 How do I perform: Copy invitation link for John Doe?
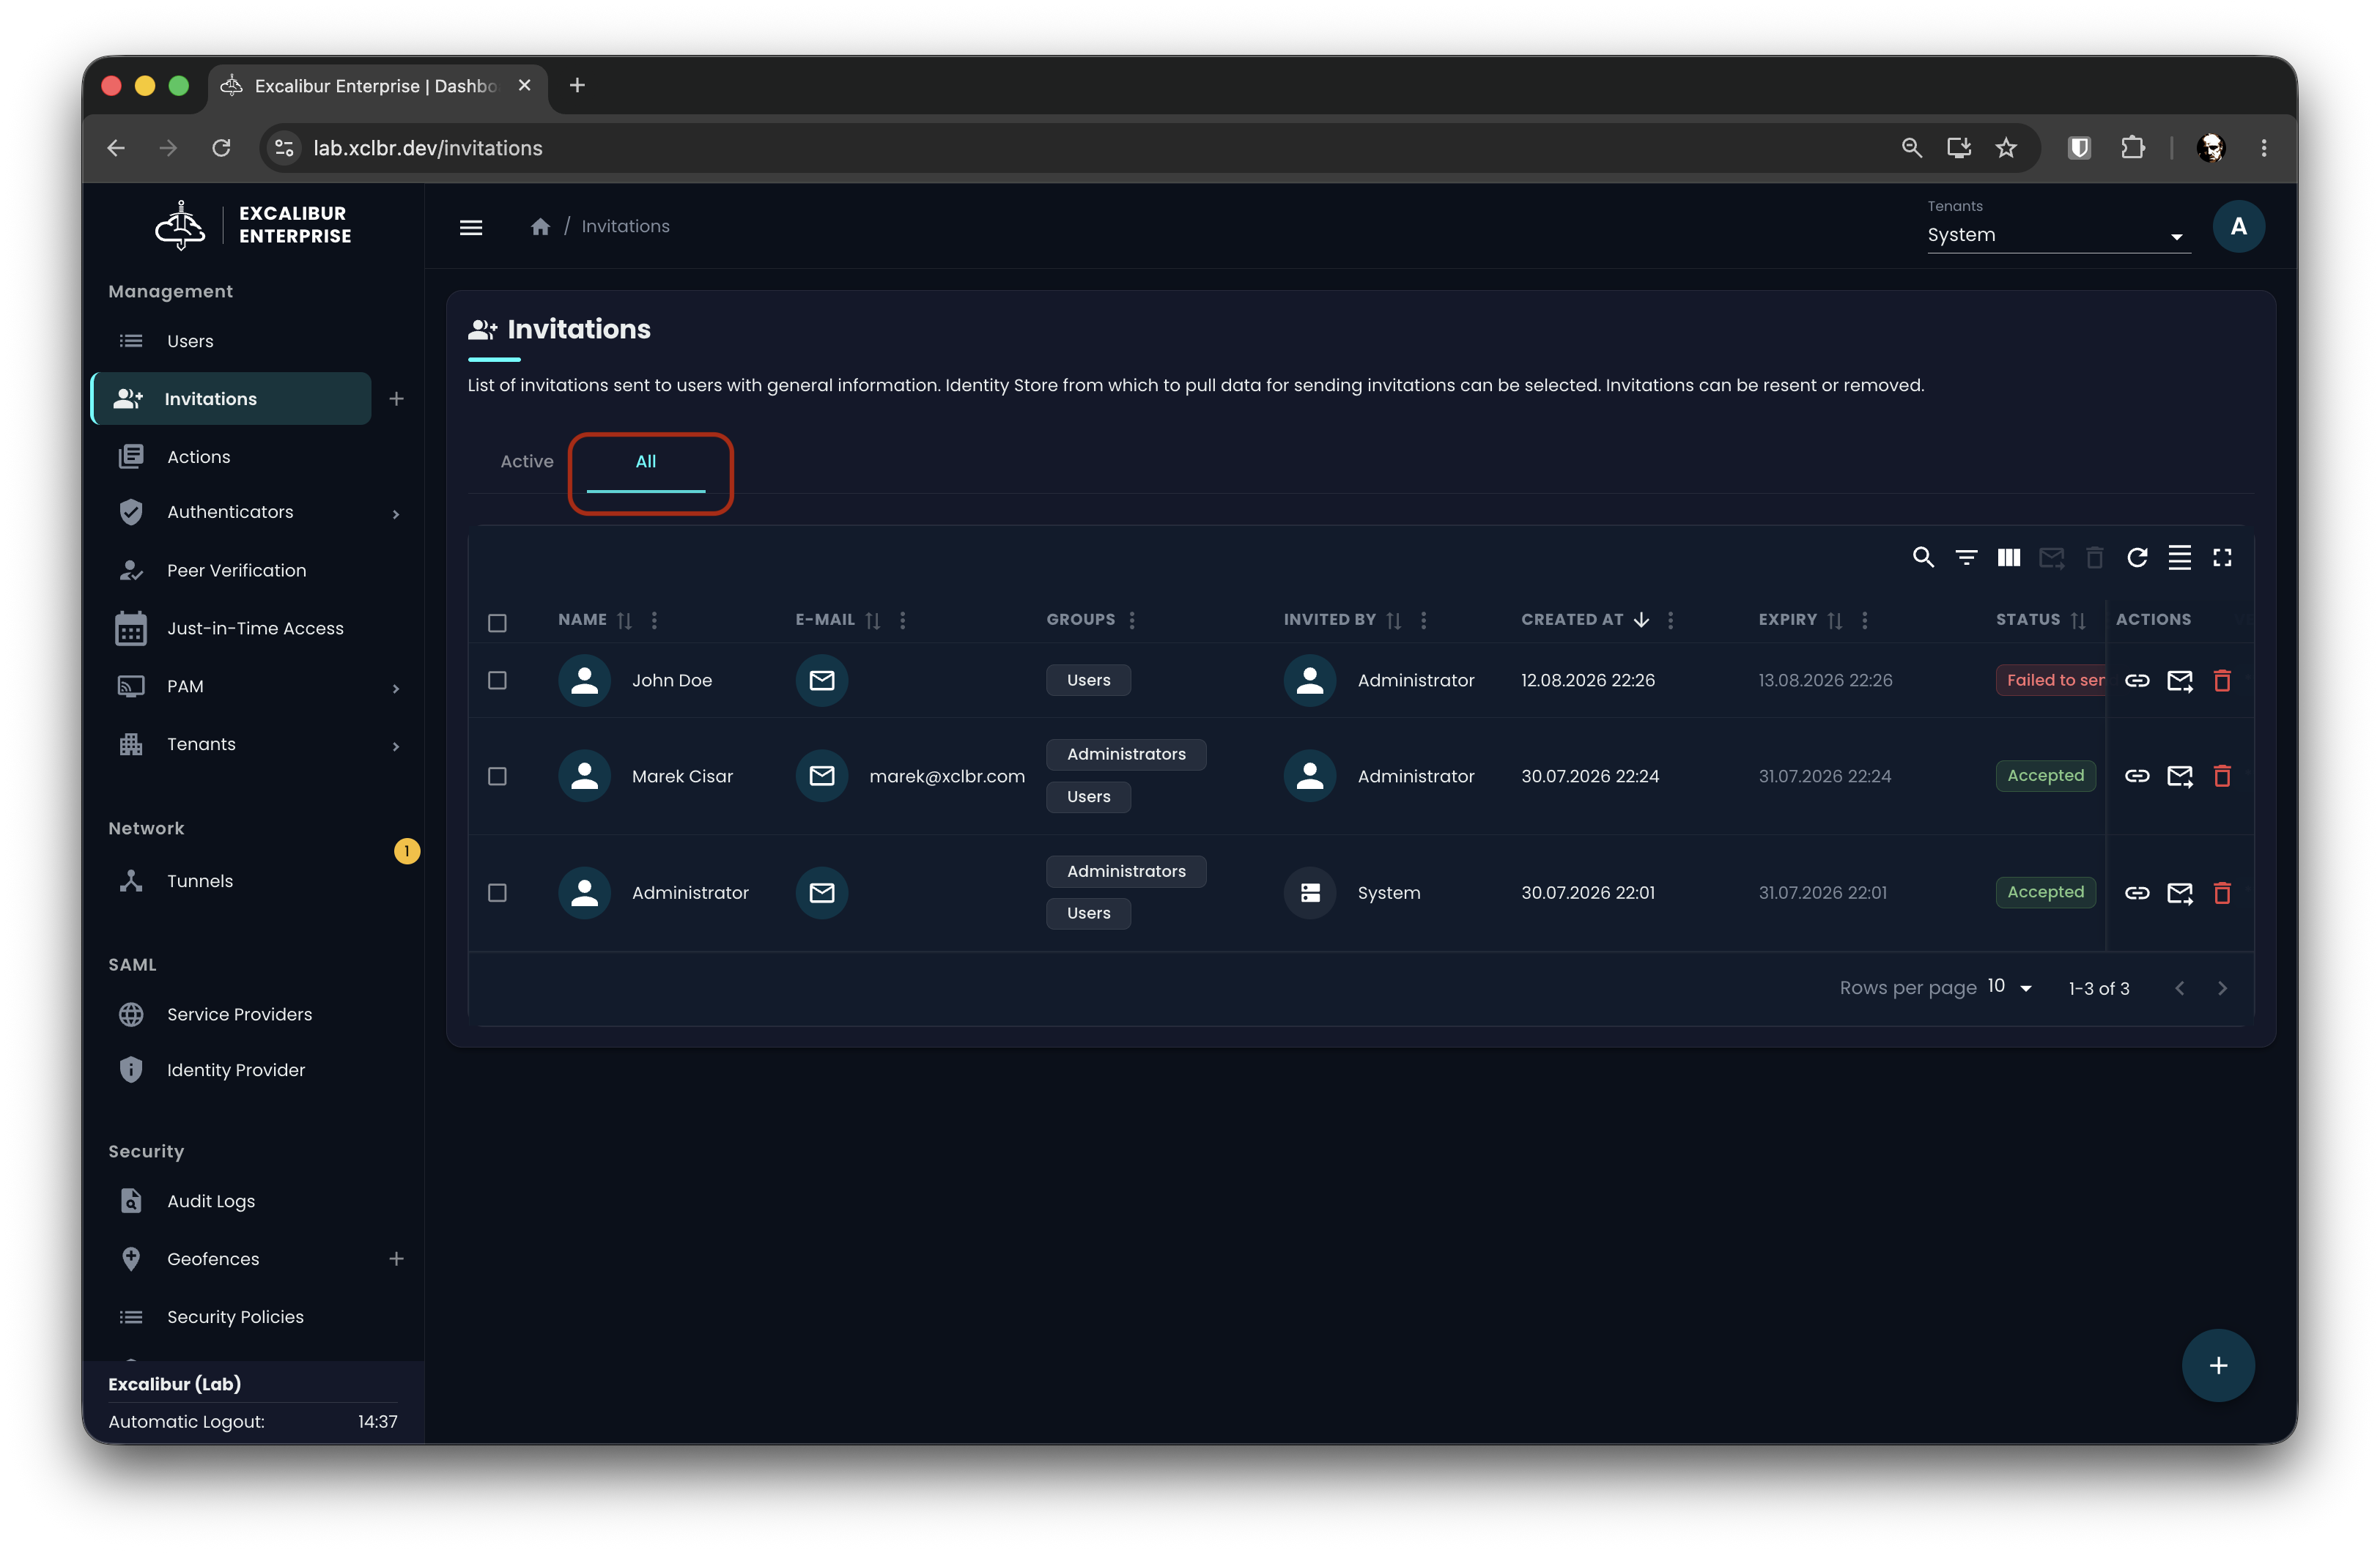[2136, 680]
